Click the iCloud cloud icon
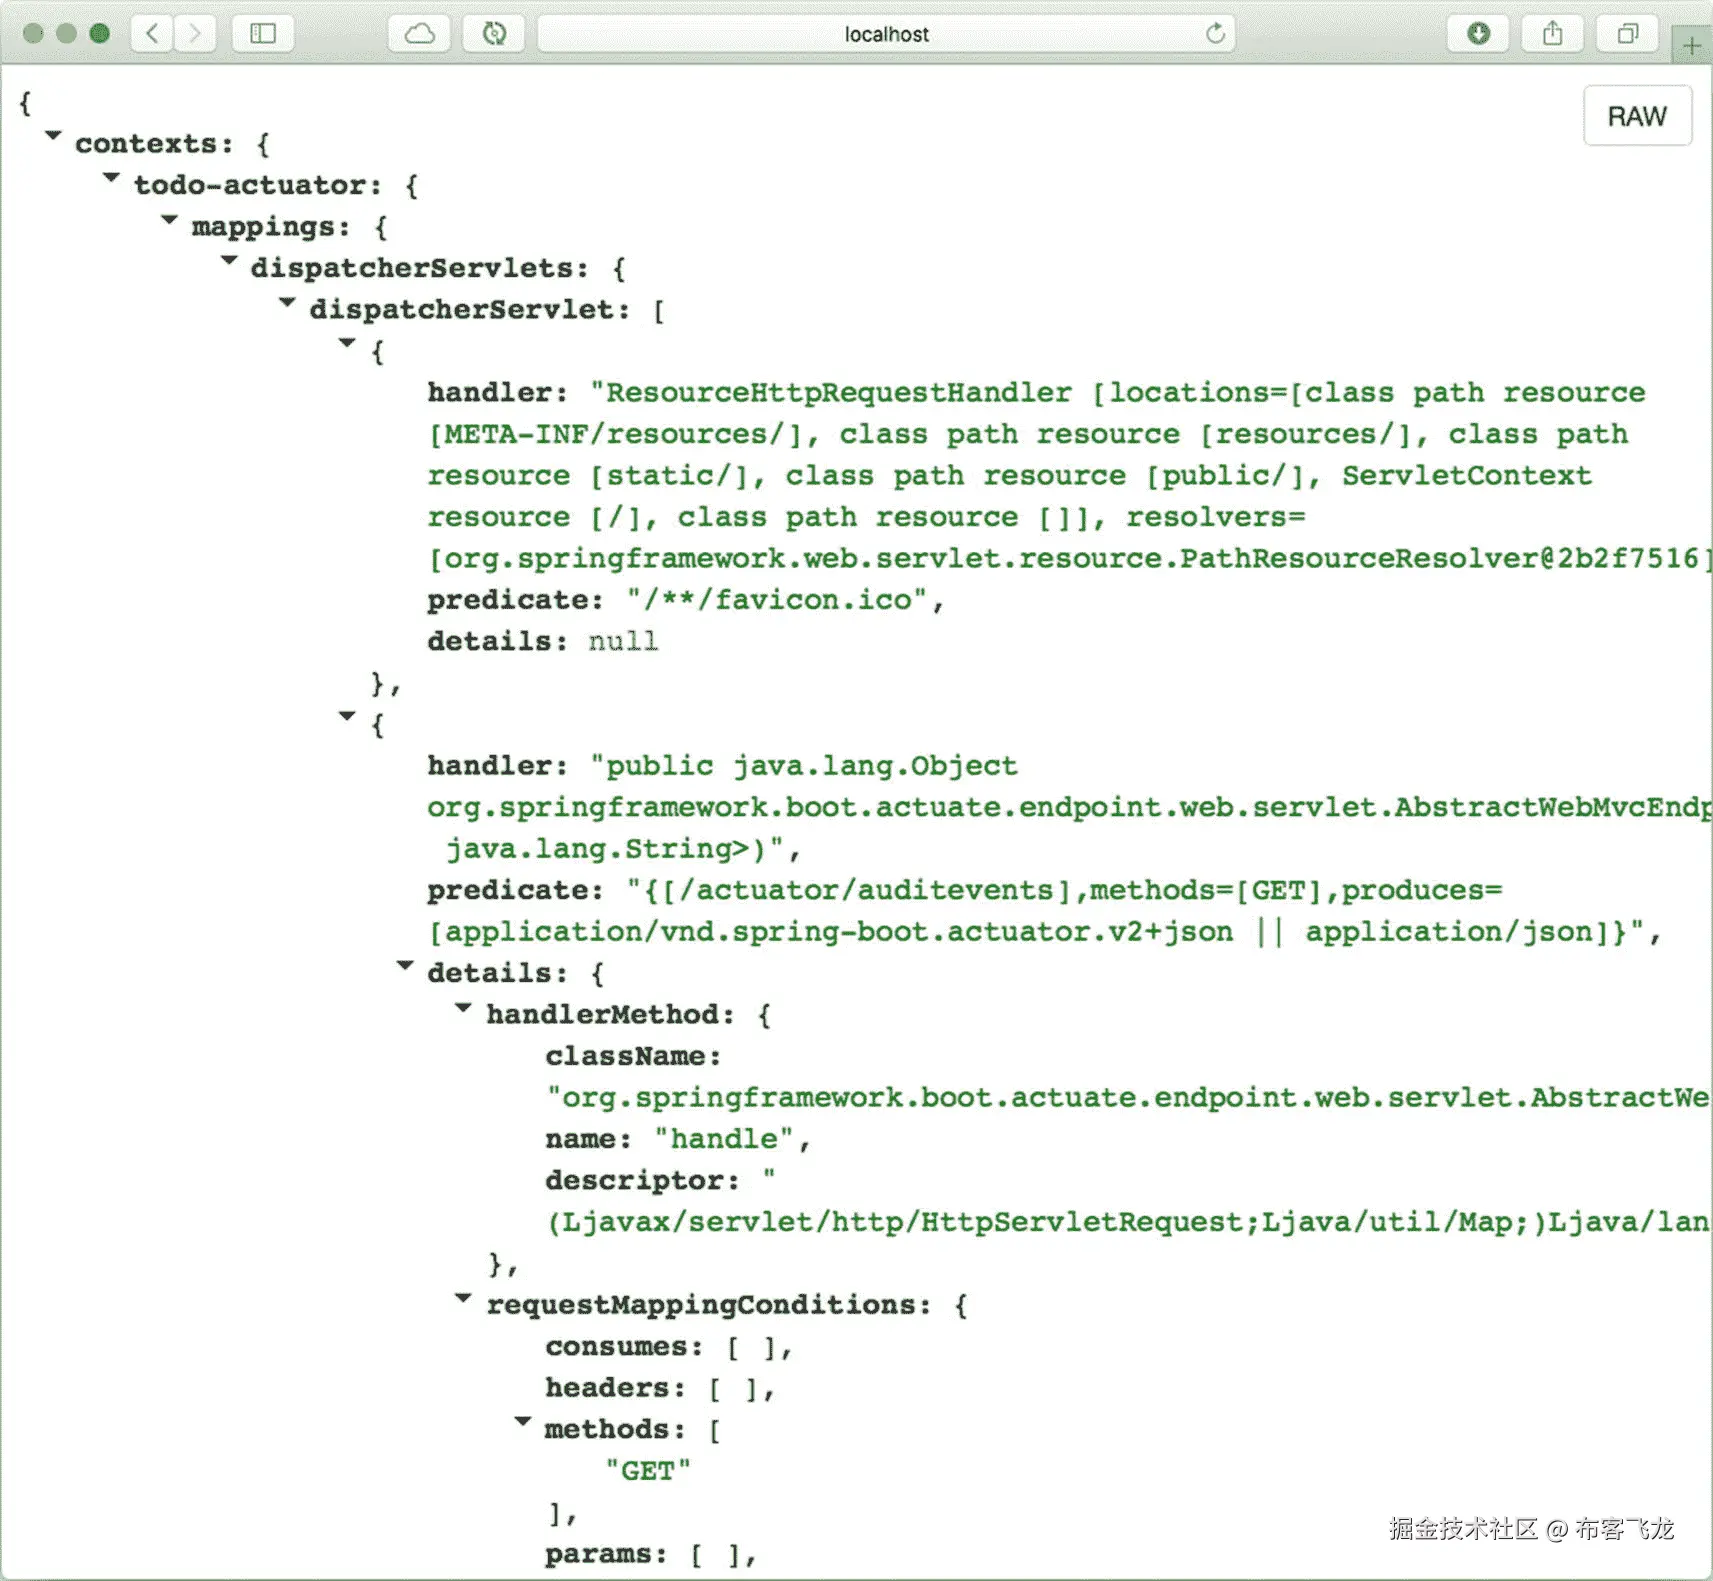The image size is (1713, 1581). pyautogui.click(x=419, y=33)
